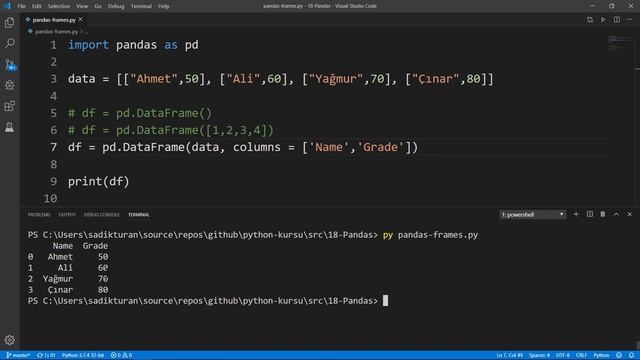Change the UTF-8 file encoding
The height and width of the screenshot is (360, 640).
tap(562, 355)
